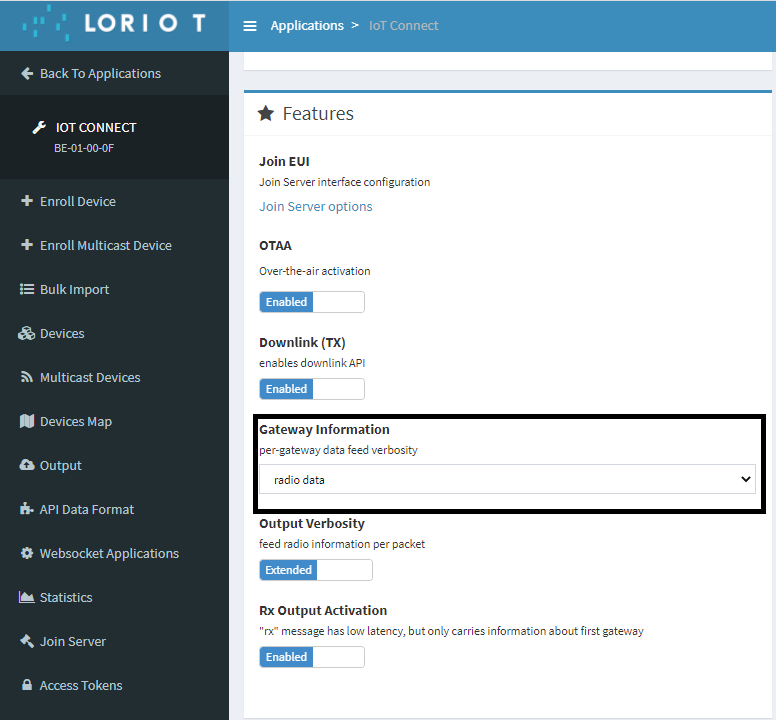Click the puzzle icon beside API Data Format

(x=27, y=509)
